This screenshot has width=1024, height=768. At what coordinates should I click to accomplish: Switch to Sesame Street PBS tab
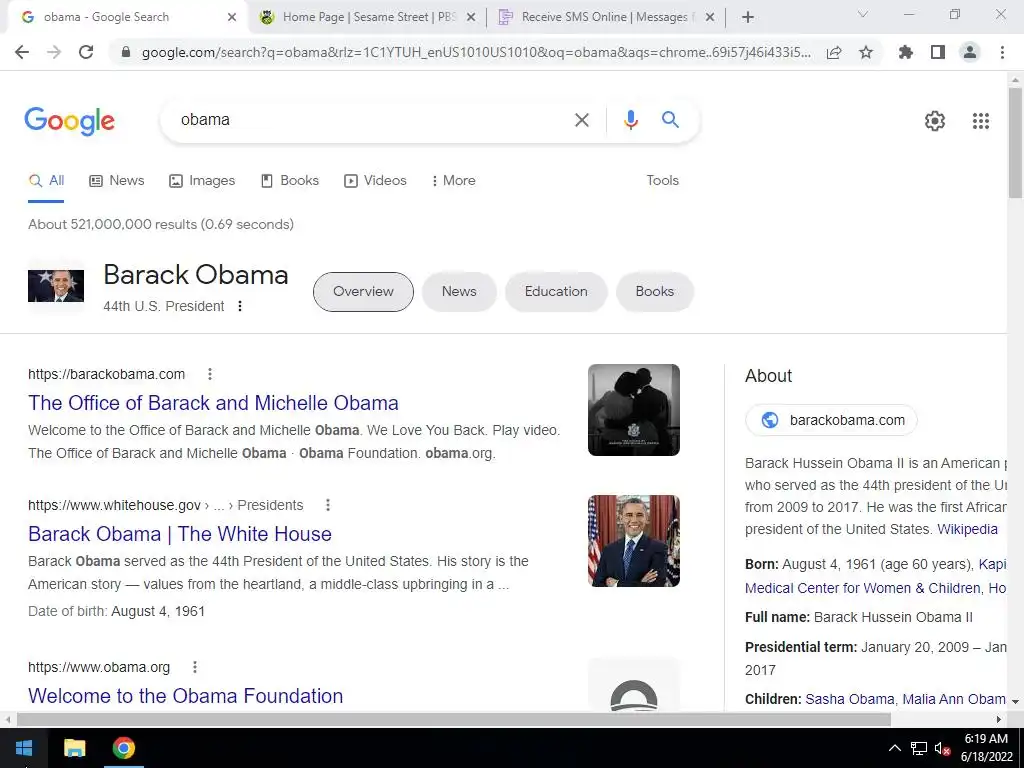[367, 17]
